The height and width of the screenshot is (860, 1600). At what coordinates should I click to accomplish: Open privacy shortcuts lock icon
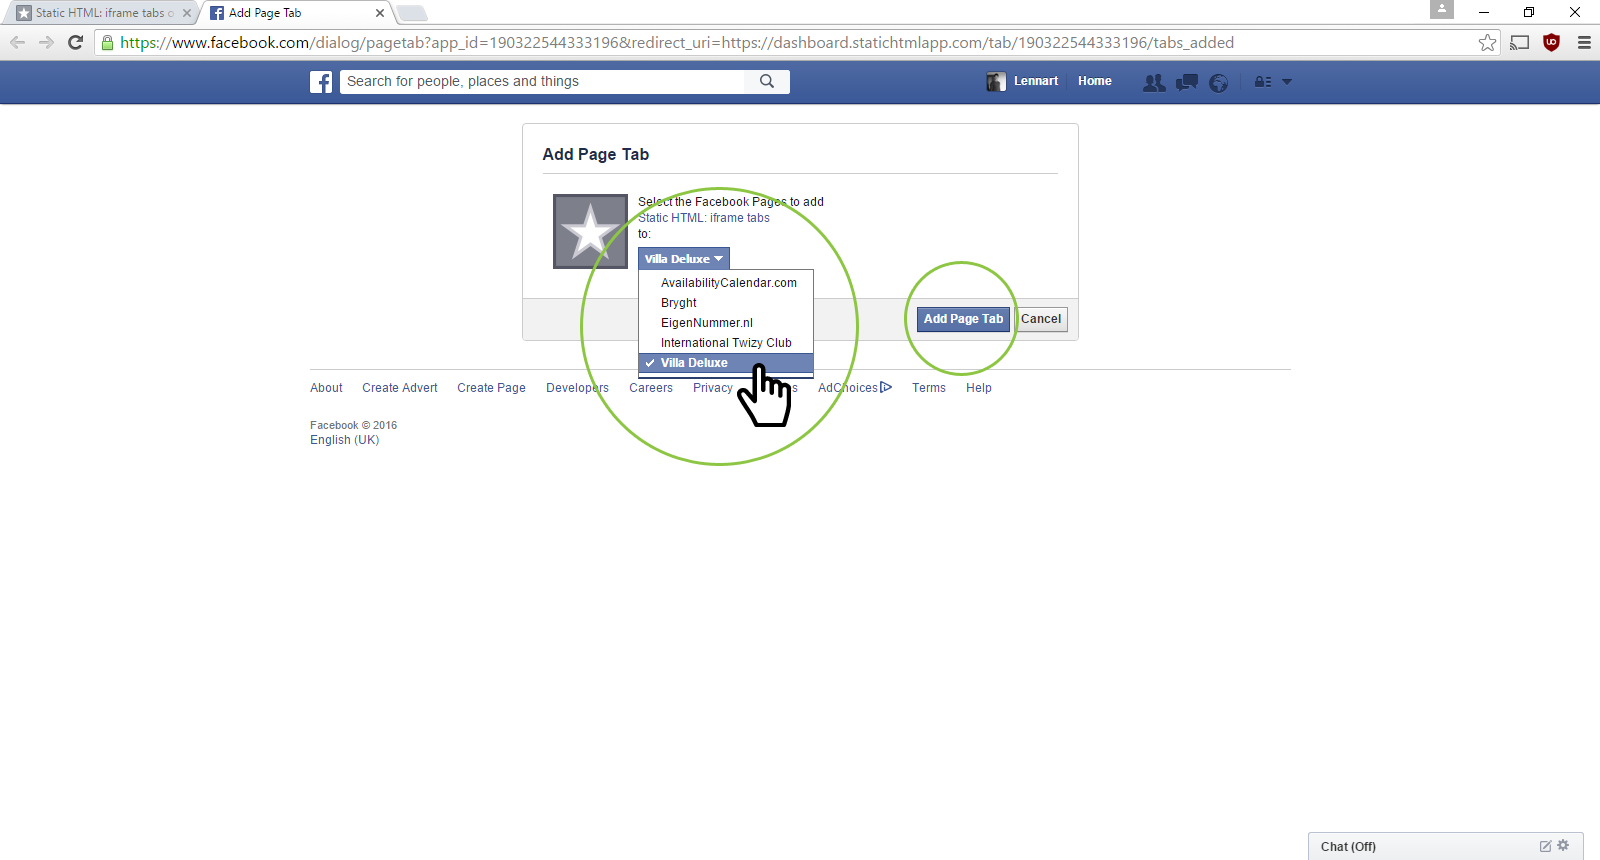click(1263, 82)
